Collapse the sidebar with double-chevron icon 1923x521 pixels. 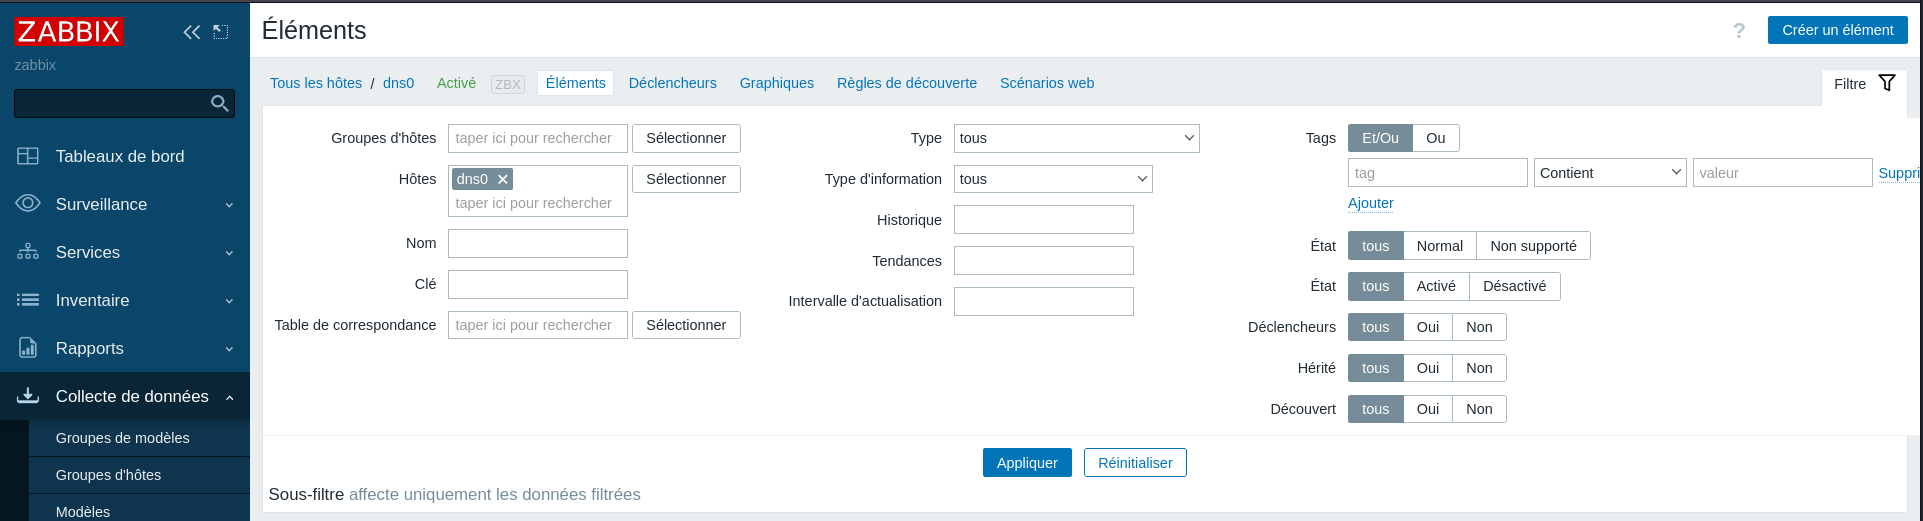pos(191,32)
